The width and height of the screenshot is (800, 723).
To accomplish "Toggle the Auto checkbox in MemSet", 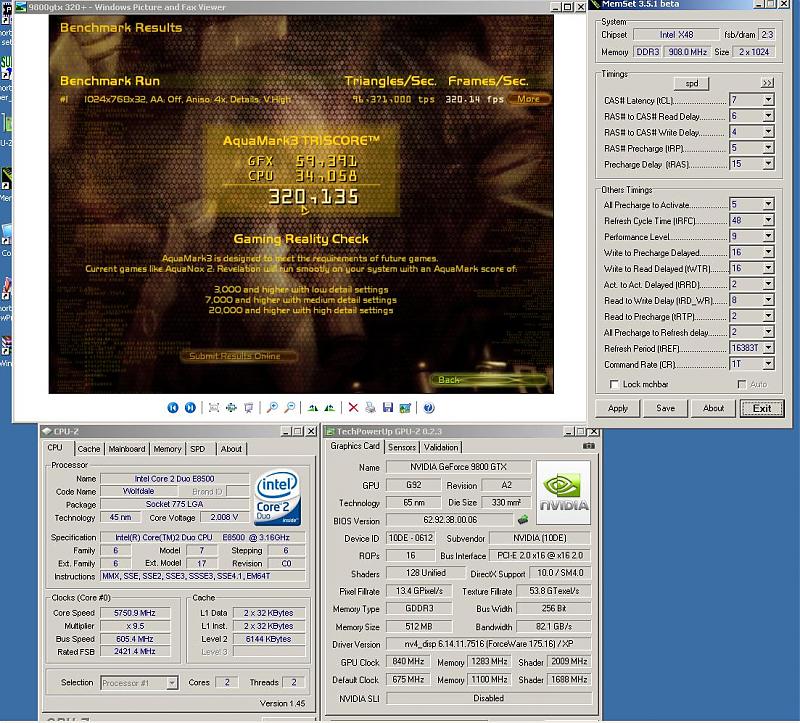I will coord(741,384).
